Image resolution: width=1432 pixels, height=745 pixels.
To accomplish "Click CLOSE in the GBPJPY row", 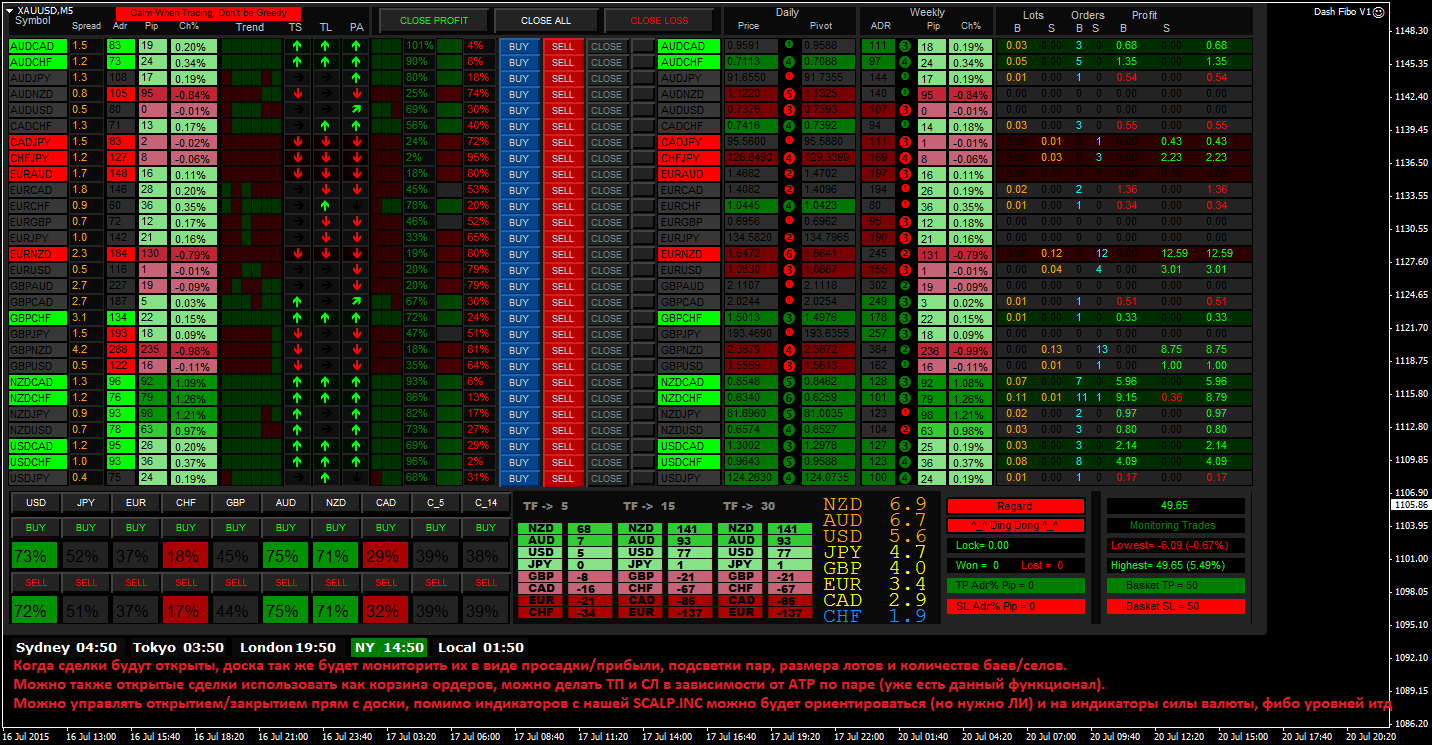I will pyautogui.click(x=606, y=334).
